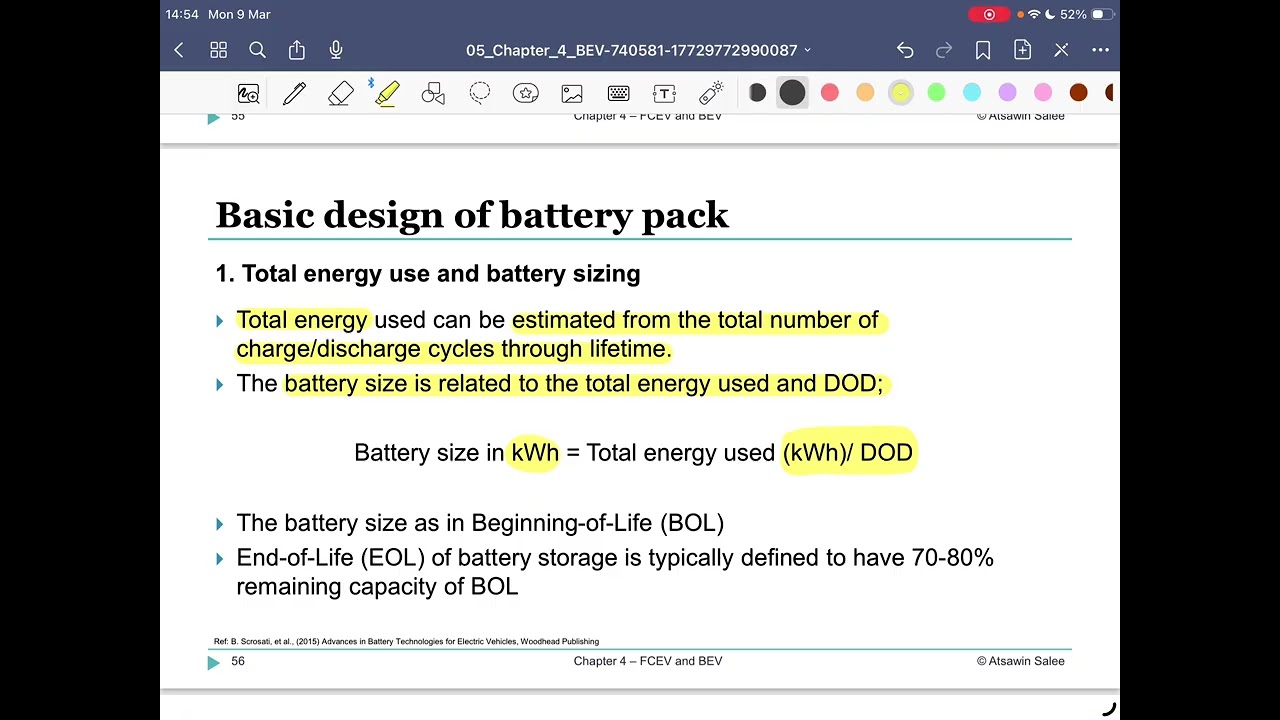Pick the purple color swatch
This screenshot has height=720, width=1280.
[1007, 93]
